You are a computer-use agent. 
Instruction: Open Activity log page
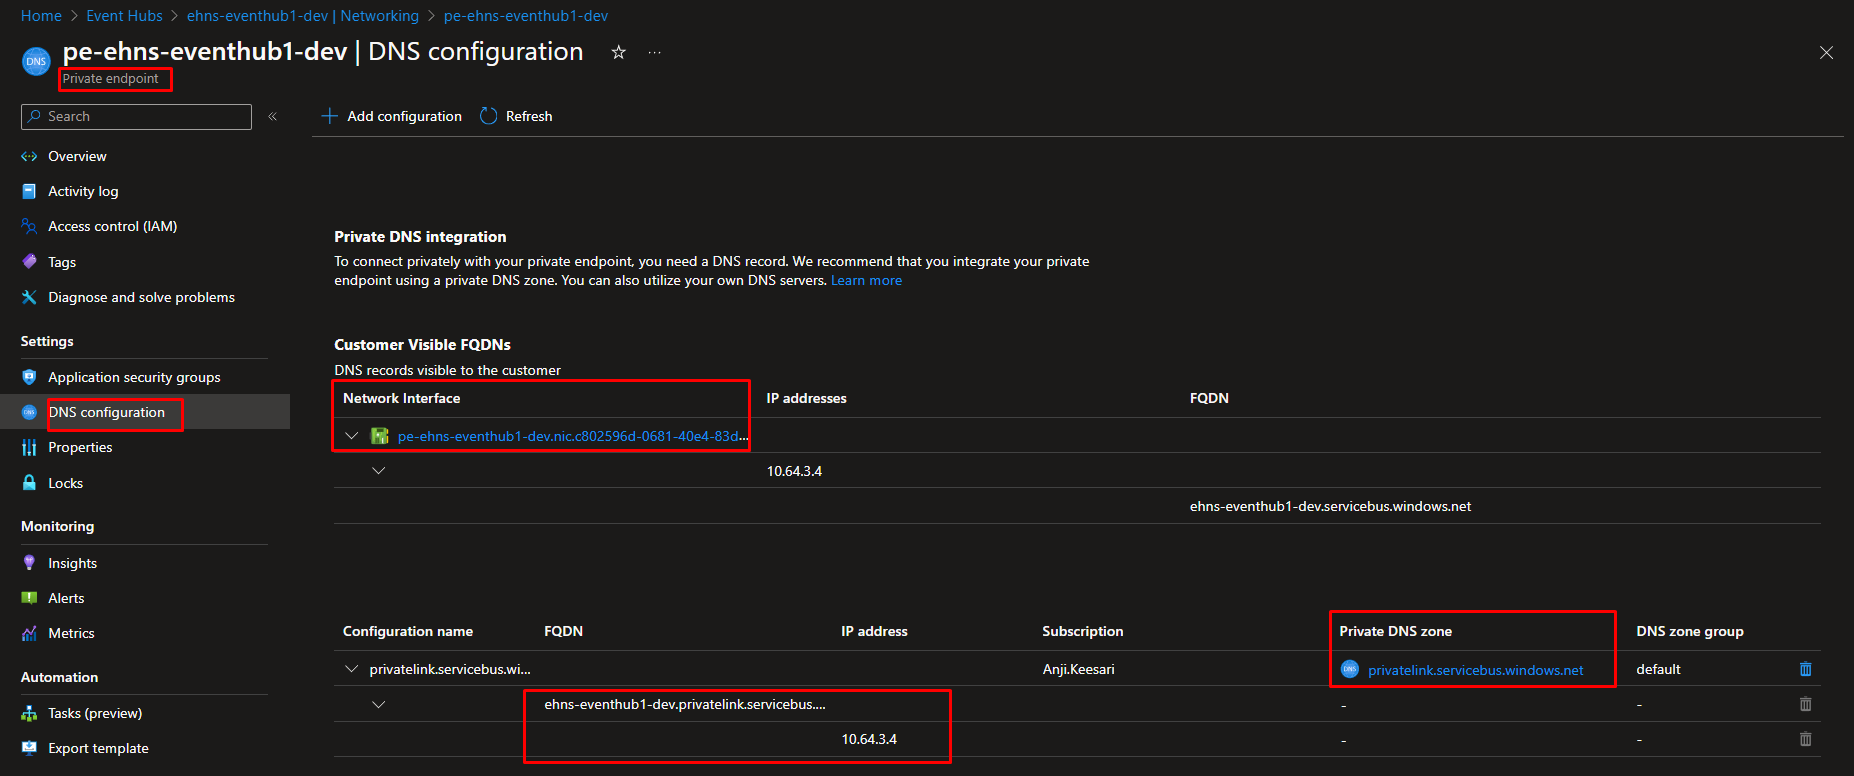pos(83,191)
